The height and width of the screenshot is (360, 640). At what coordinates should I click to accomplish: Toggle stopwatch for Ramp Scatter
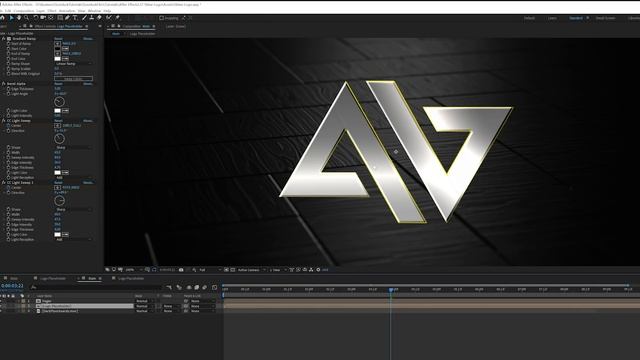pyautogui.click(x=8, y=69)
